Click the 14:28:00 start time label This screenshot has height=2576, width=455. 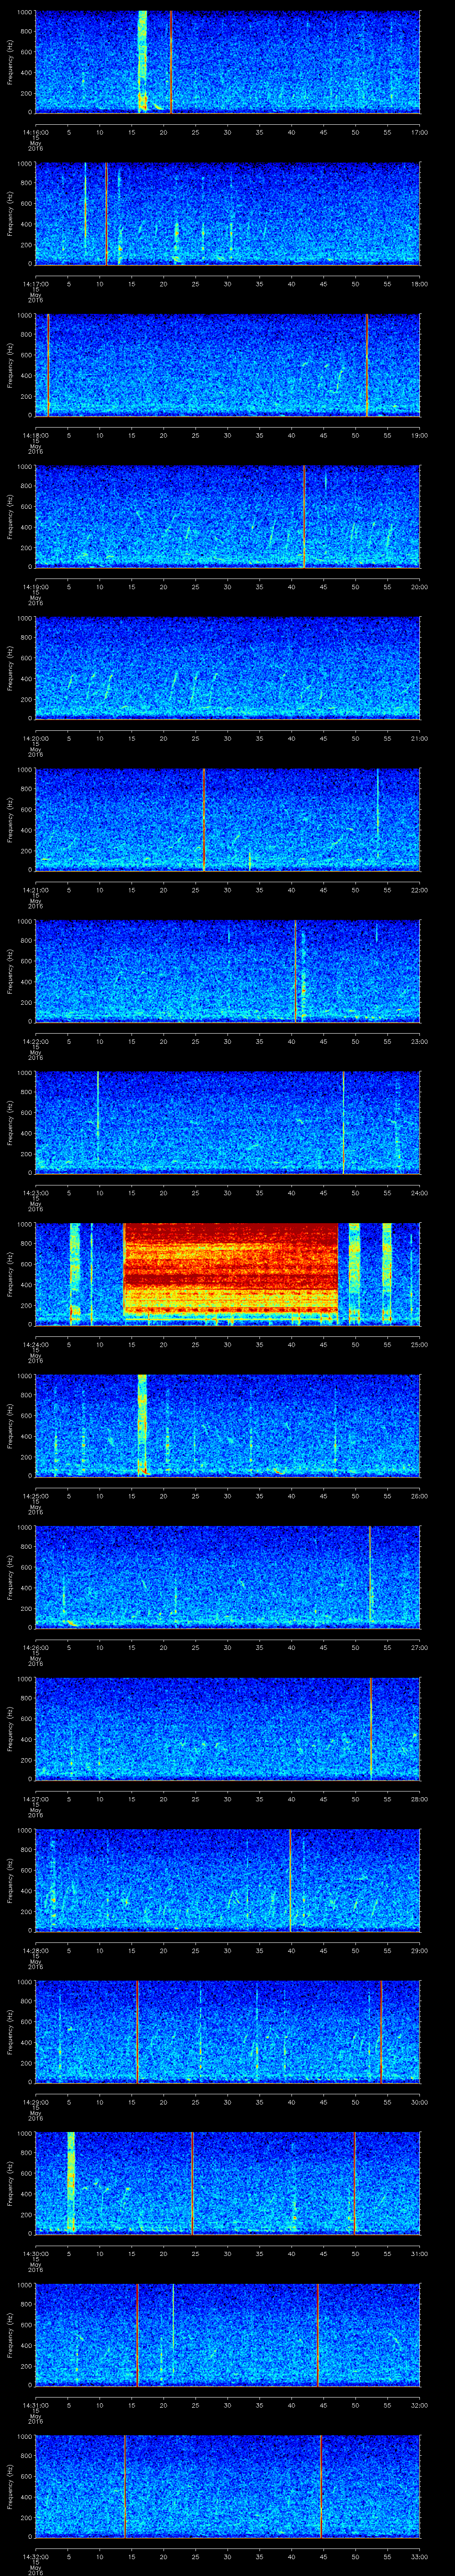click(x=35, y=1950)
